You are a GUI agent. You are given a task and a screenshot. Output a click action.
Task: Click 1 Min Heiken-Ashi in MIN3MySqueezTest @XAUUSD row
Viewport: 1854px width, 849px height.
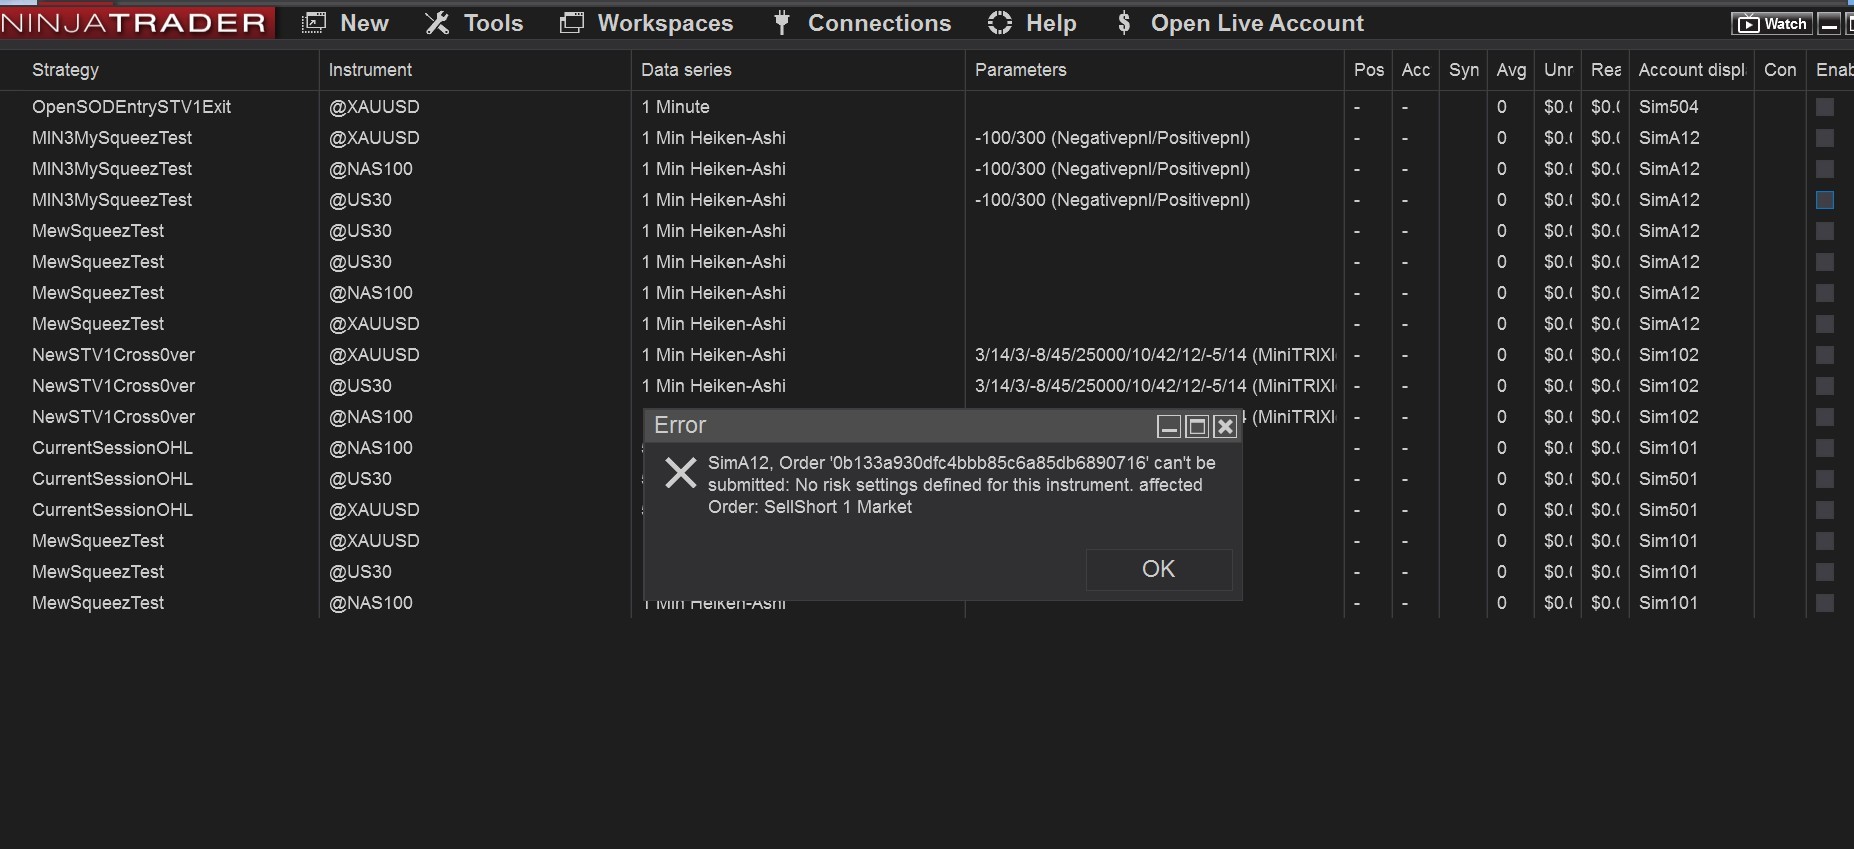(x=714, y=138)
